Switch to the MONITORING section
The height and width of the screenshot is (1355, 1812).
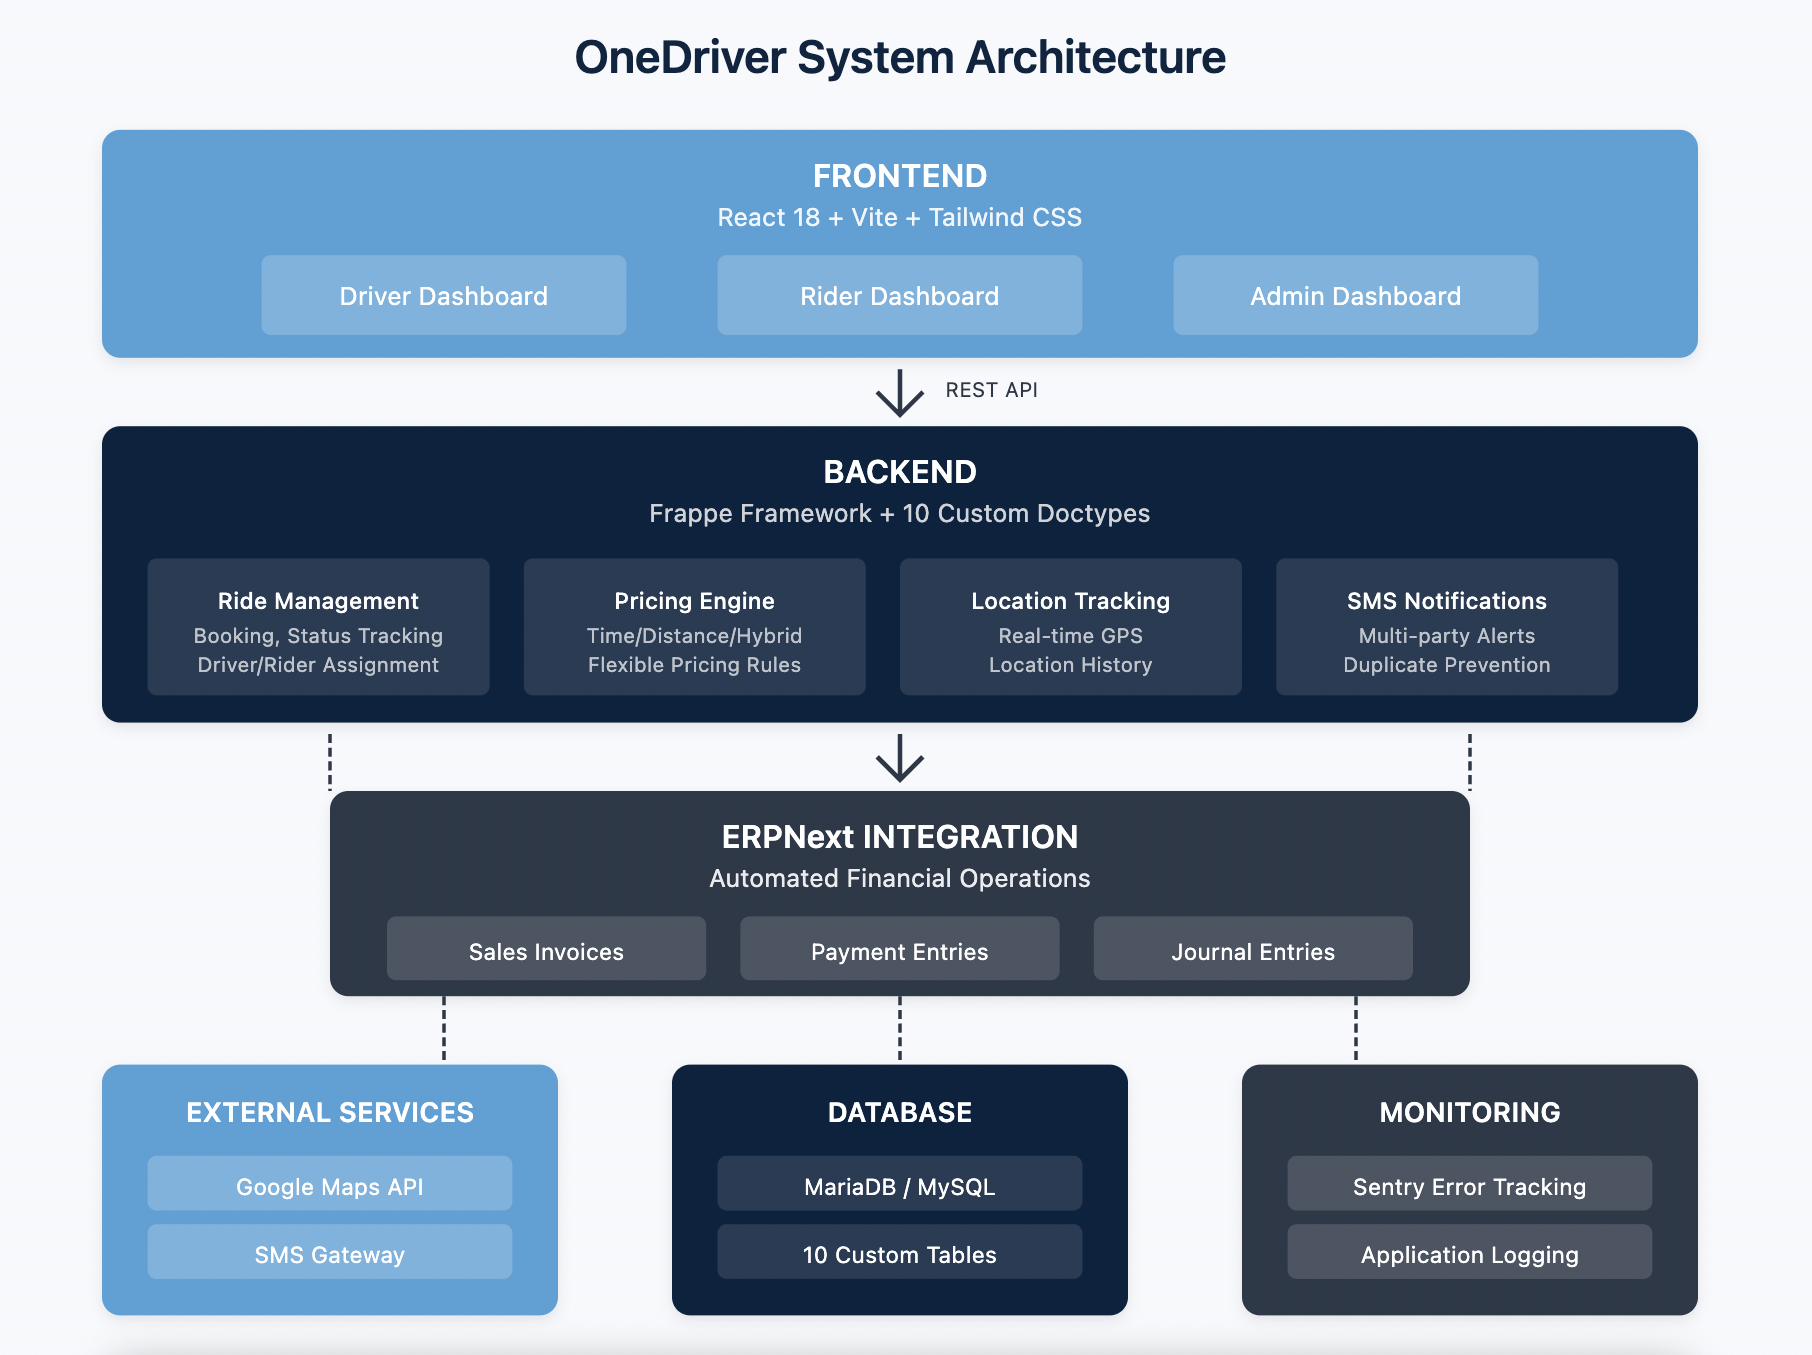click(1468, 1112)
